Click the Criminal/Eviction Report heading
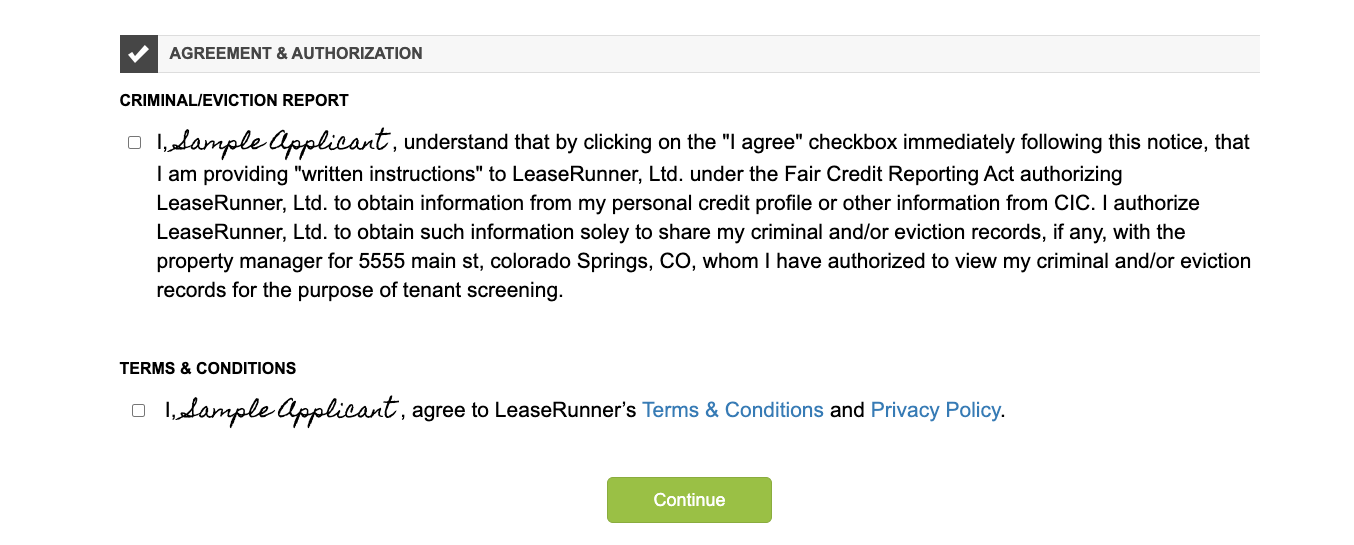 pos(234,100)
